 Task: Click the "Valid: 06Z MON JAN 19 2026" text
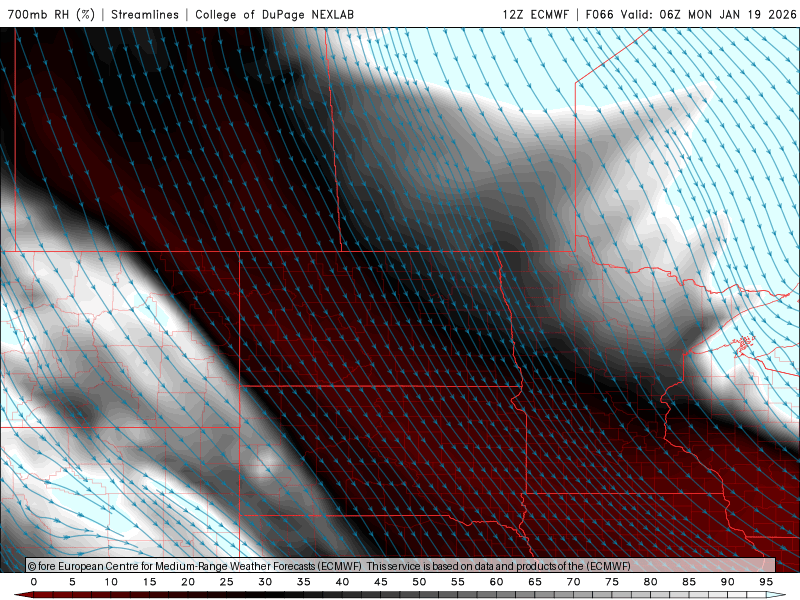[708, 14]
